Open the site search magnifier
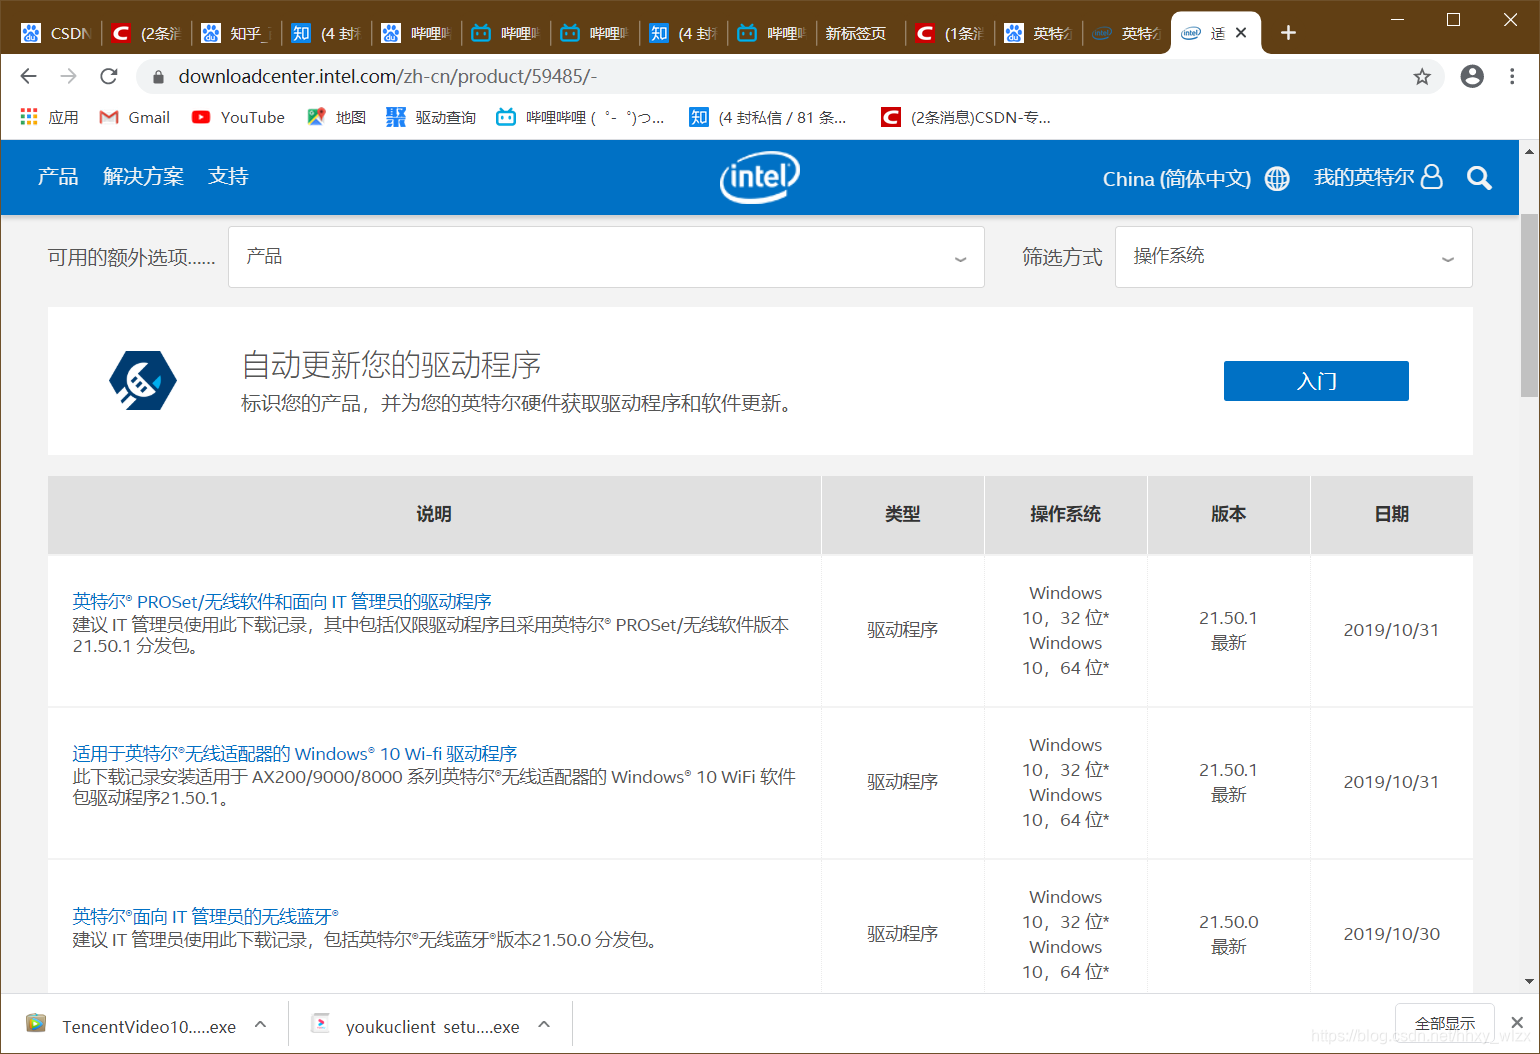Image resolution: width=1540 pixels, height=1054 pixels. [1479, 178]
